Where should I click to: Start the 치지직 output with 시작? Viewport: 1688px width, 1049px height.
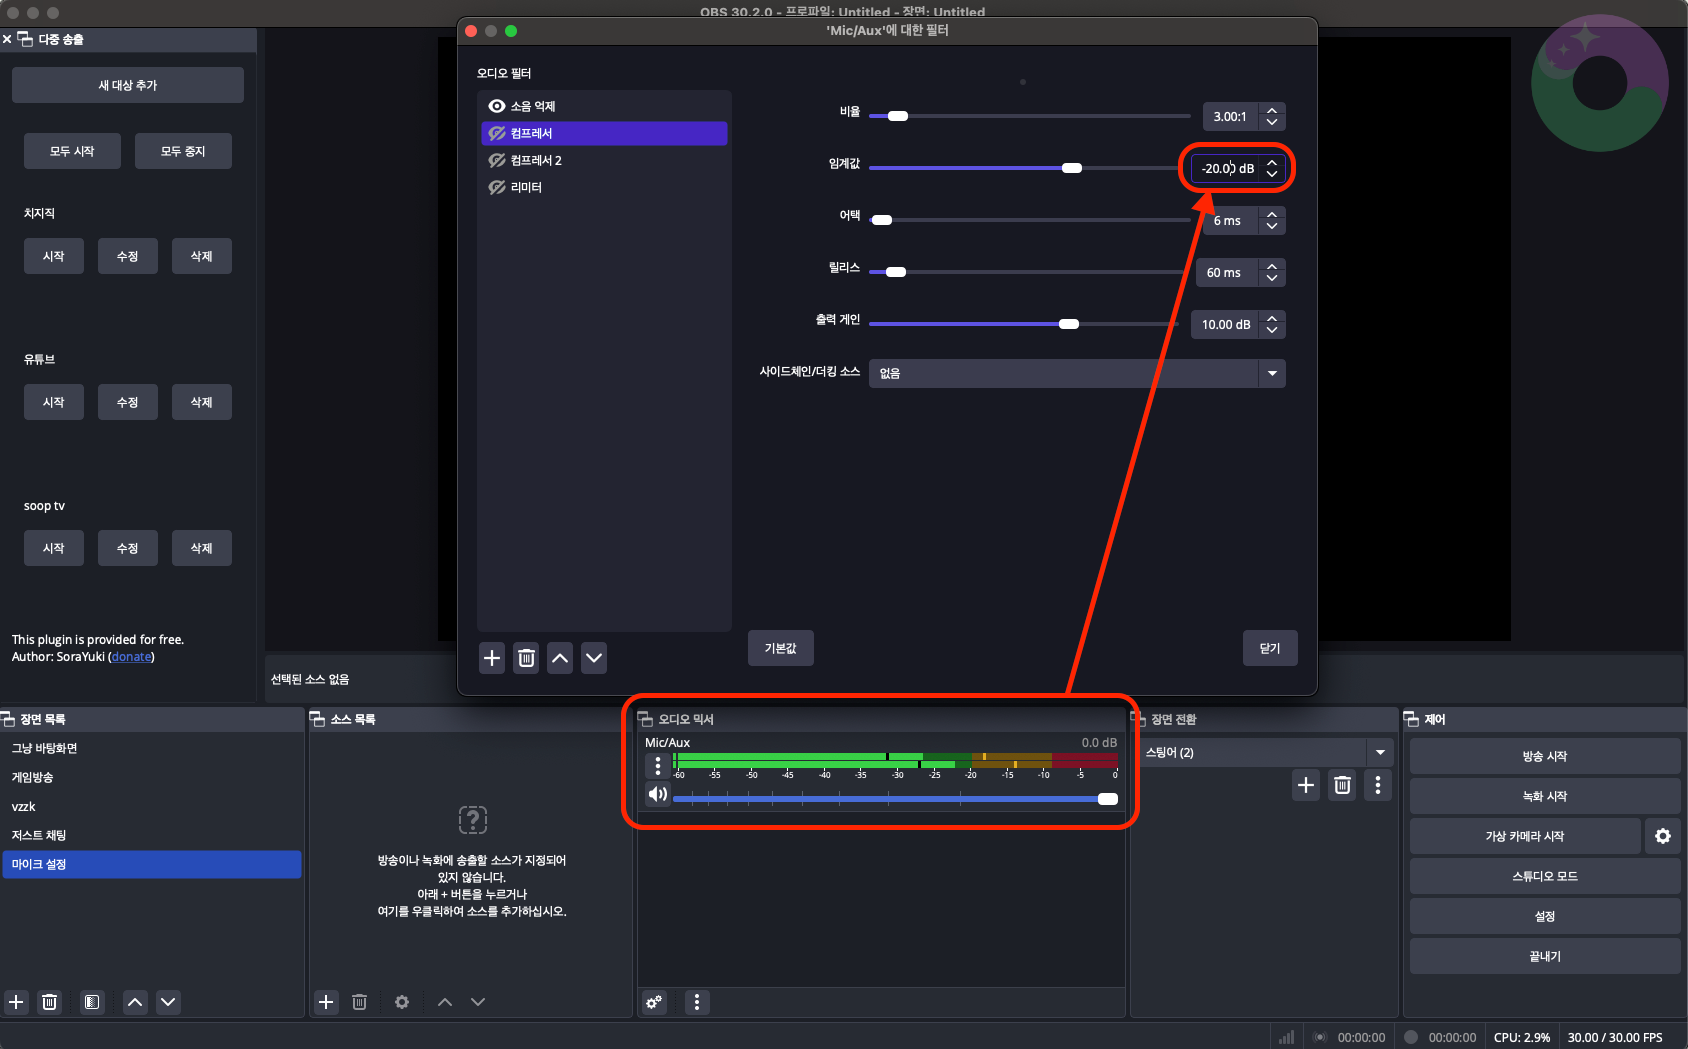[54, 256]
